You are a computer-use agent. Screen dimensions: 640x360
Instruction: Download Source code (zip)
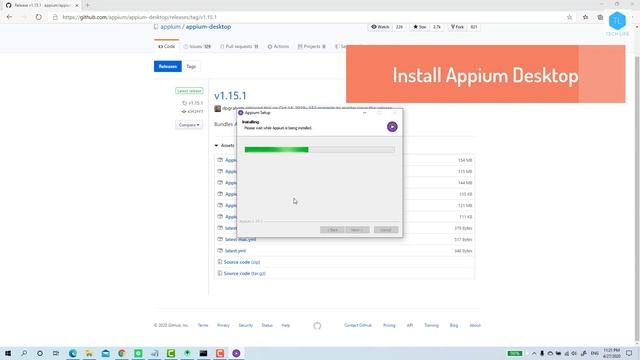click(x=242, y=262)
